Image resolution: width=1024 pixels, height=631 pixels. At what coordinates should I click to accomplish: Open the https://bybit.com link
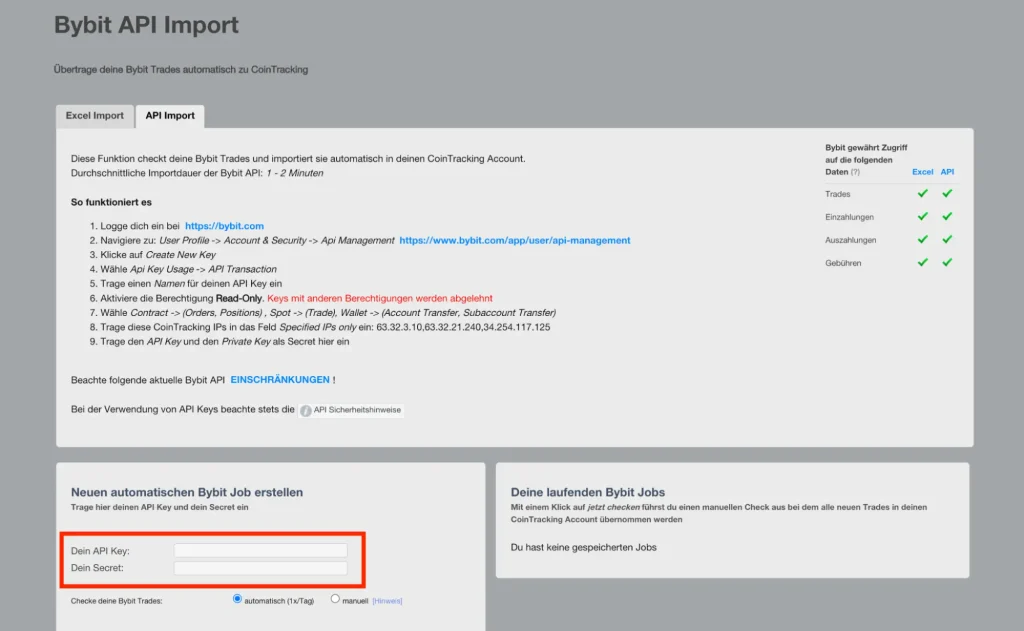coord(224,227)
